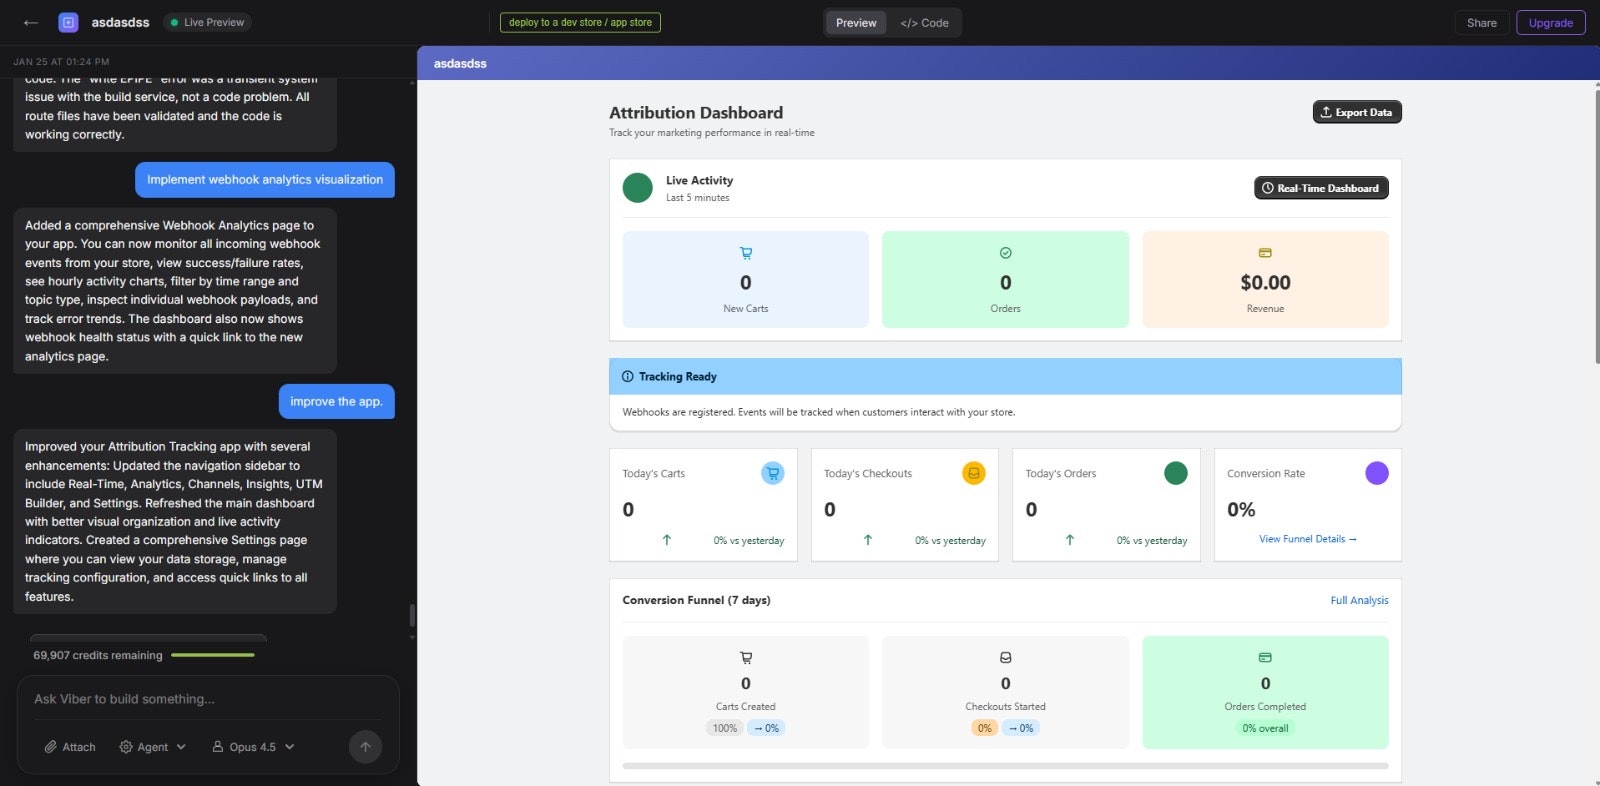Click the dashboard page vertical scrollbar

tap(1597, 225)
